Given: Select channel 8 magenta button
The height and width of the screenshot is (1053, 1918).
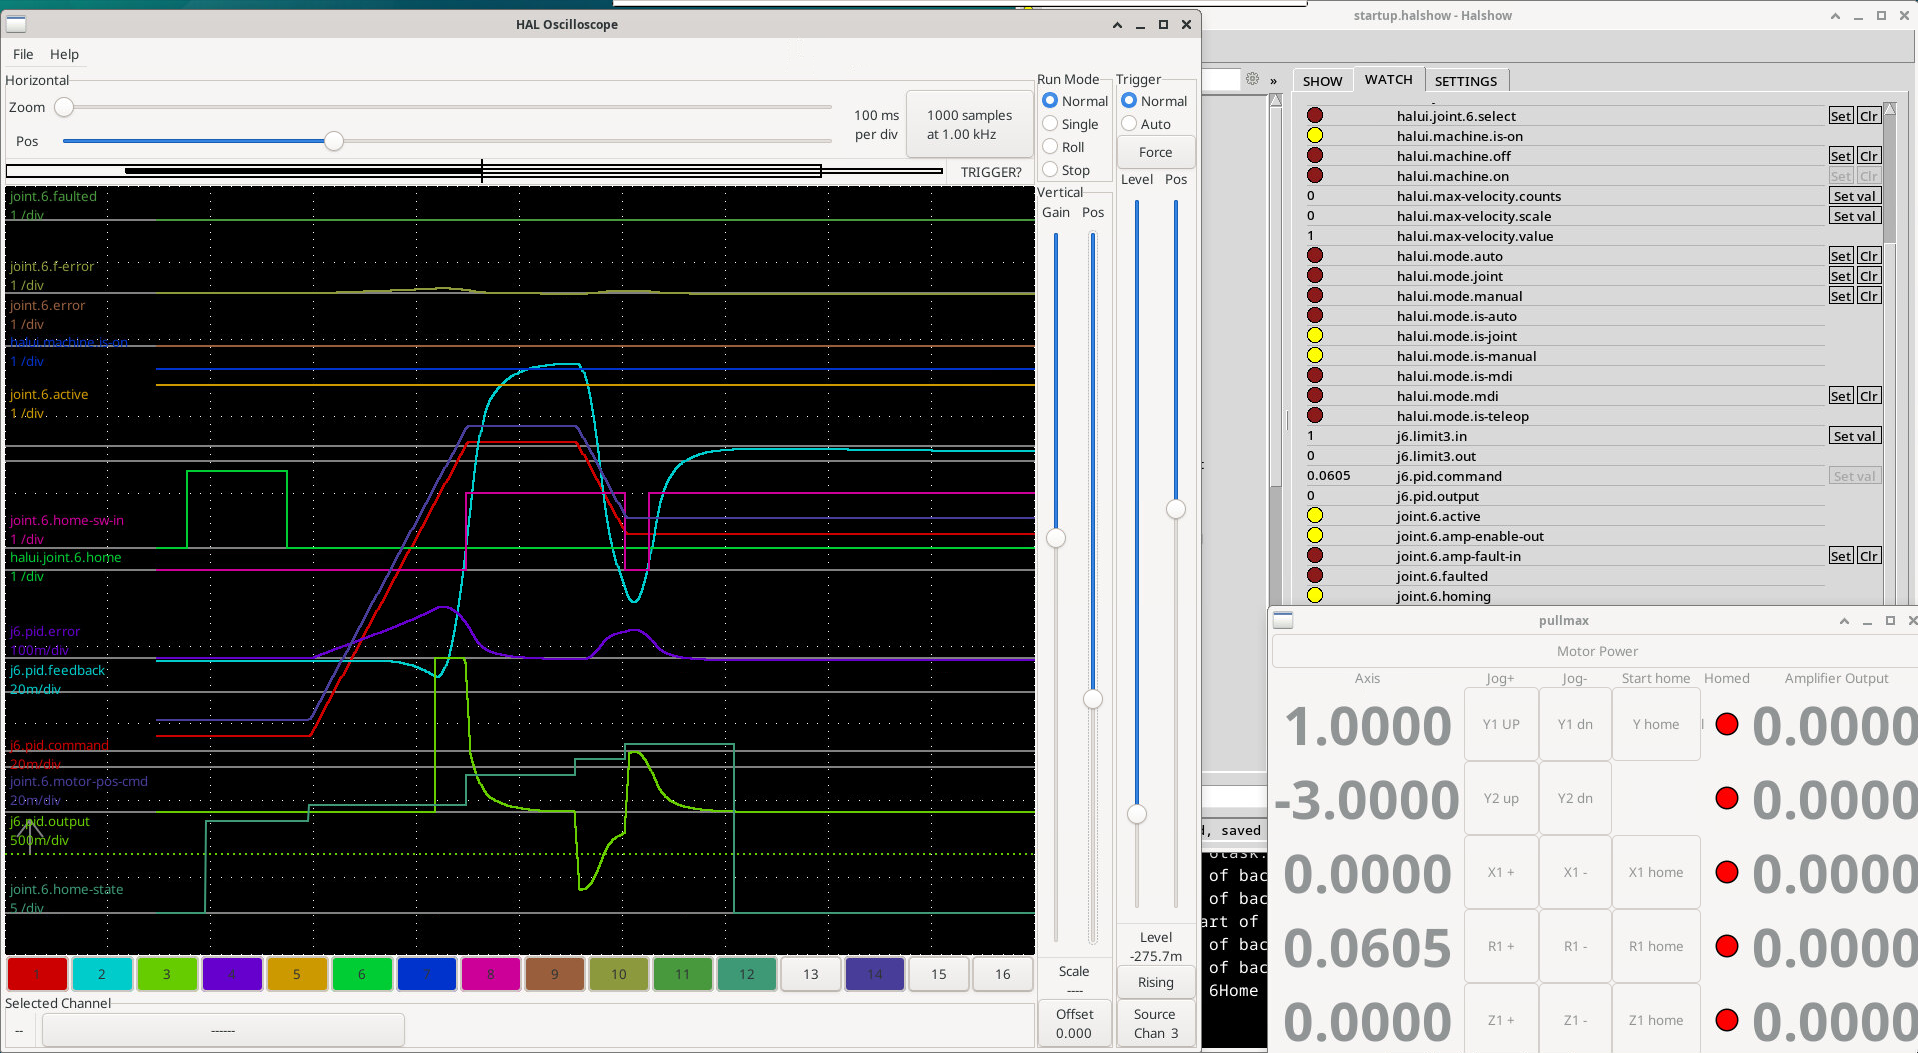Looking at the screenshot, I should [490, 974].
